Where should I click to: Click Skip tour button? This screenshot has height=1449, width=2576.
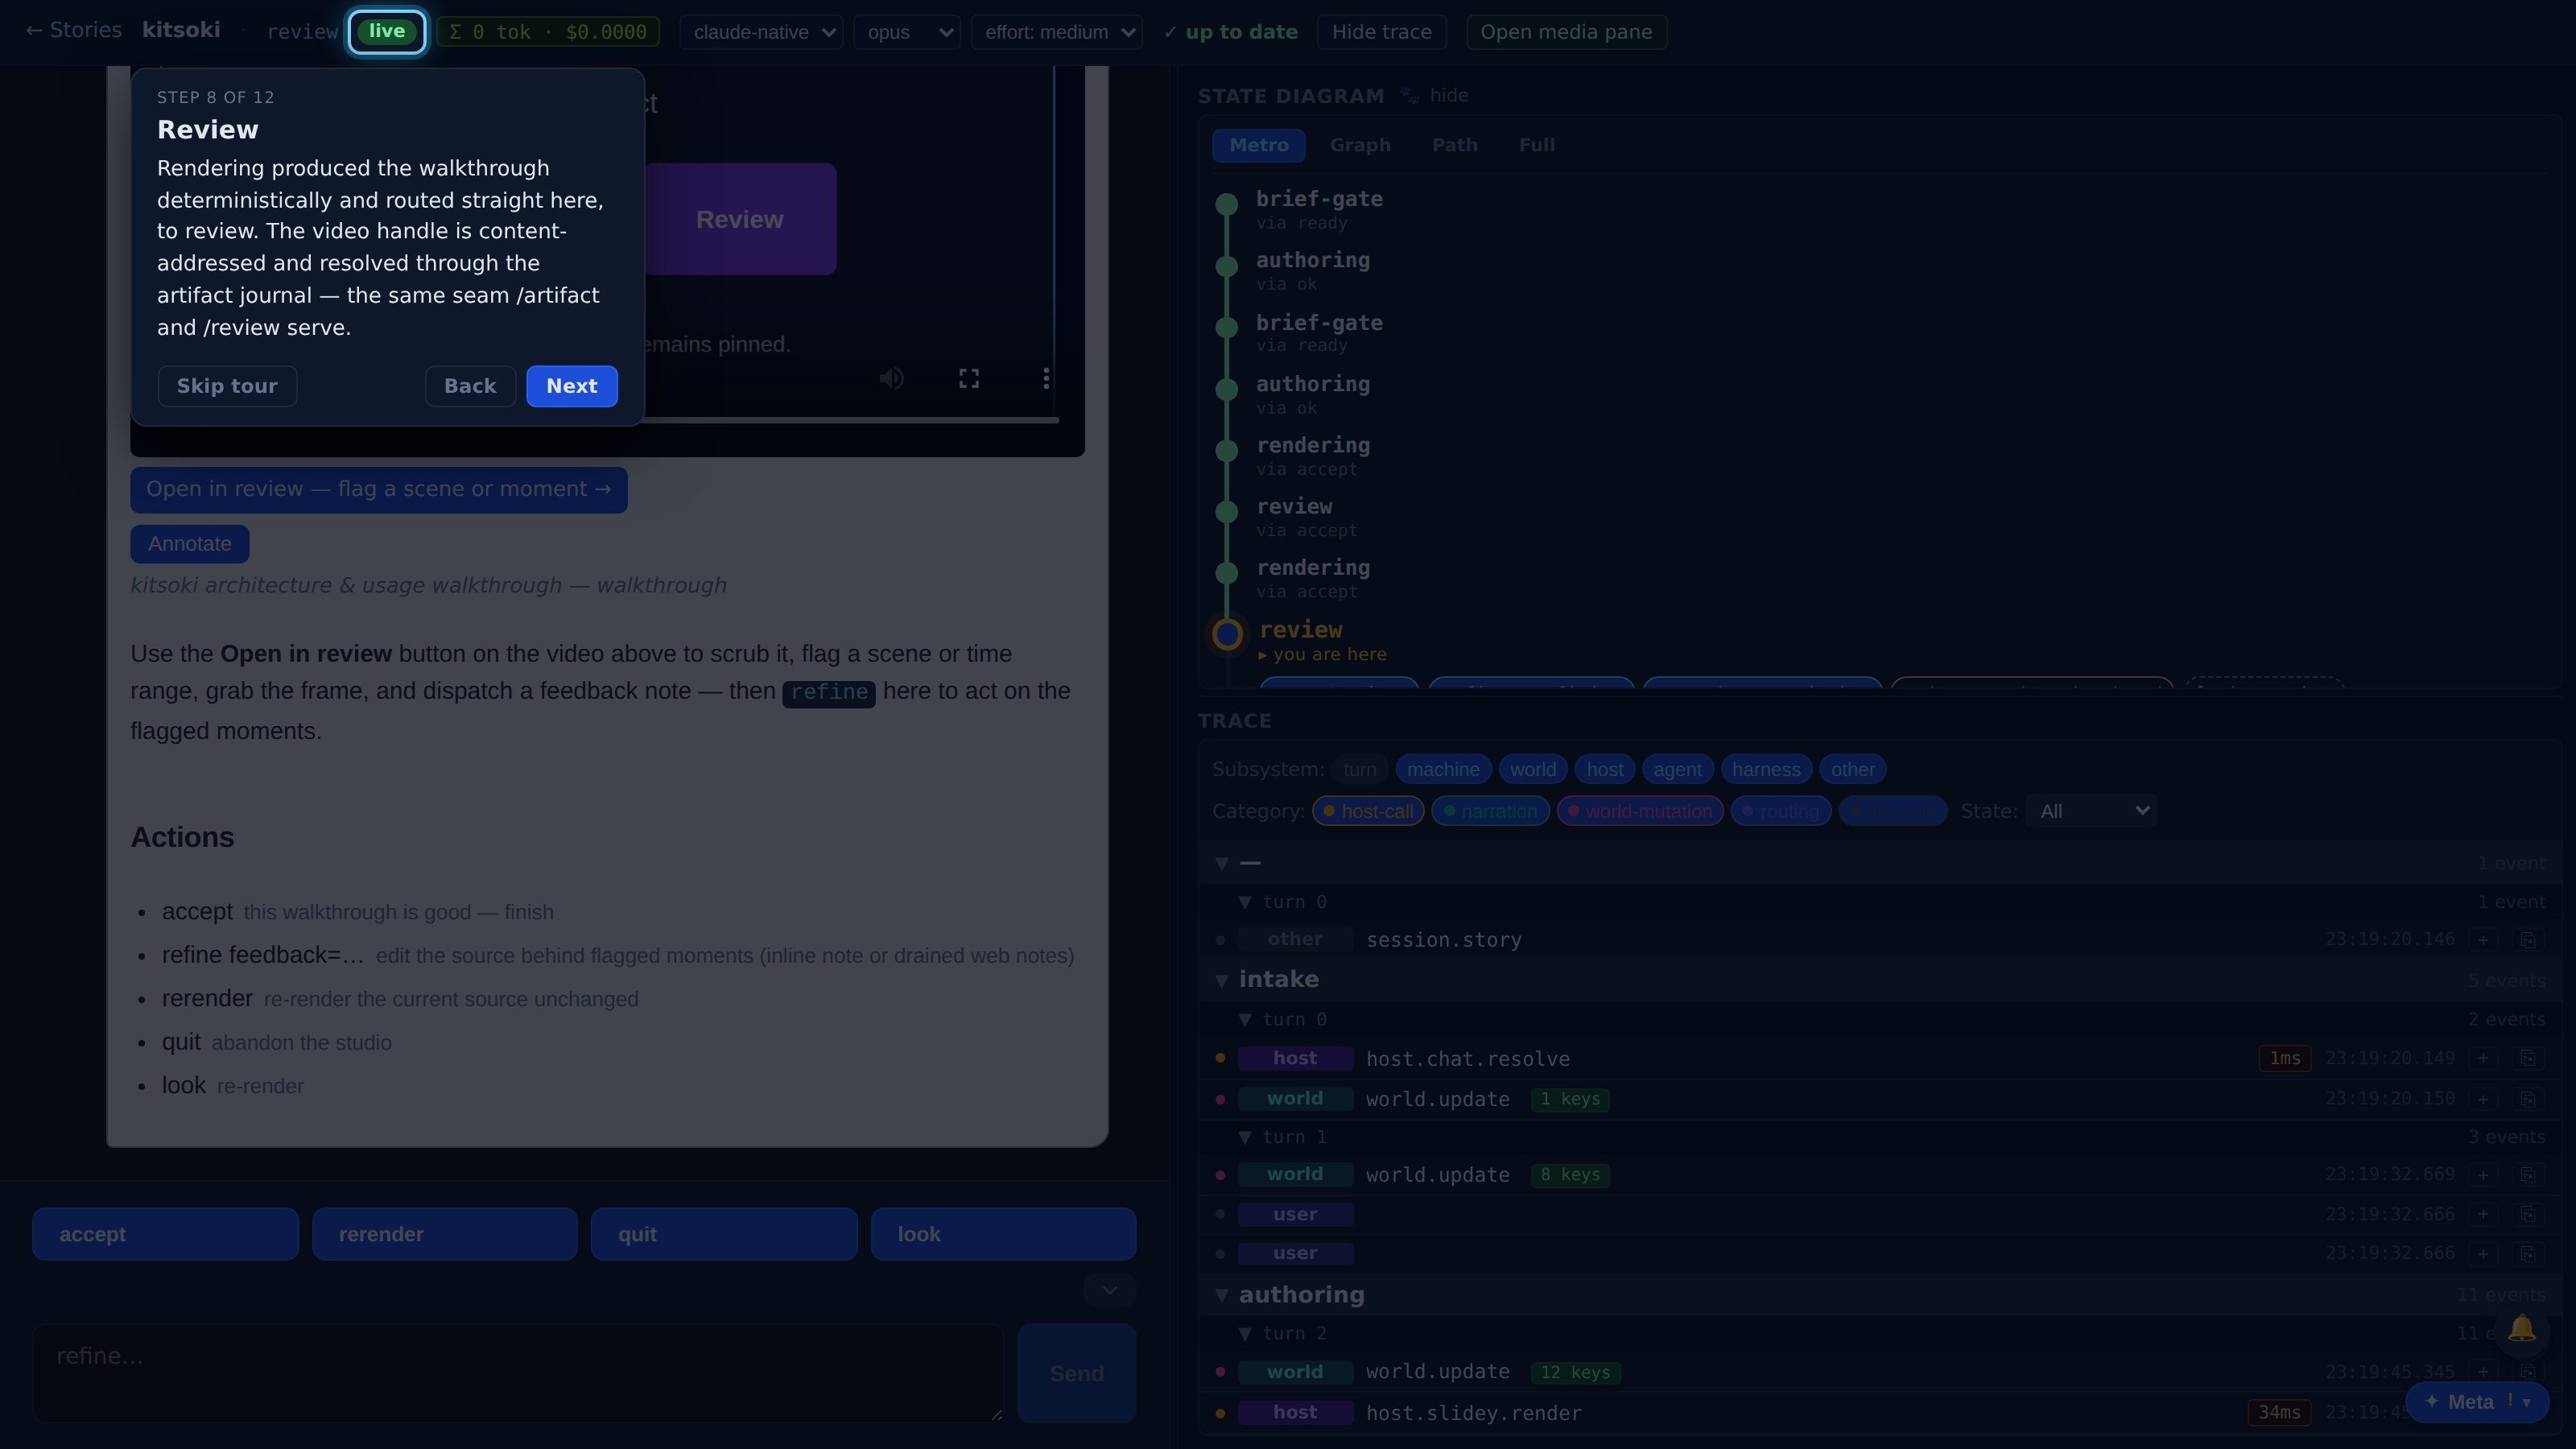pos(227,386)
